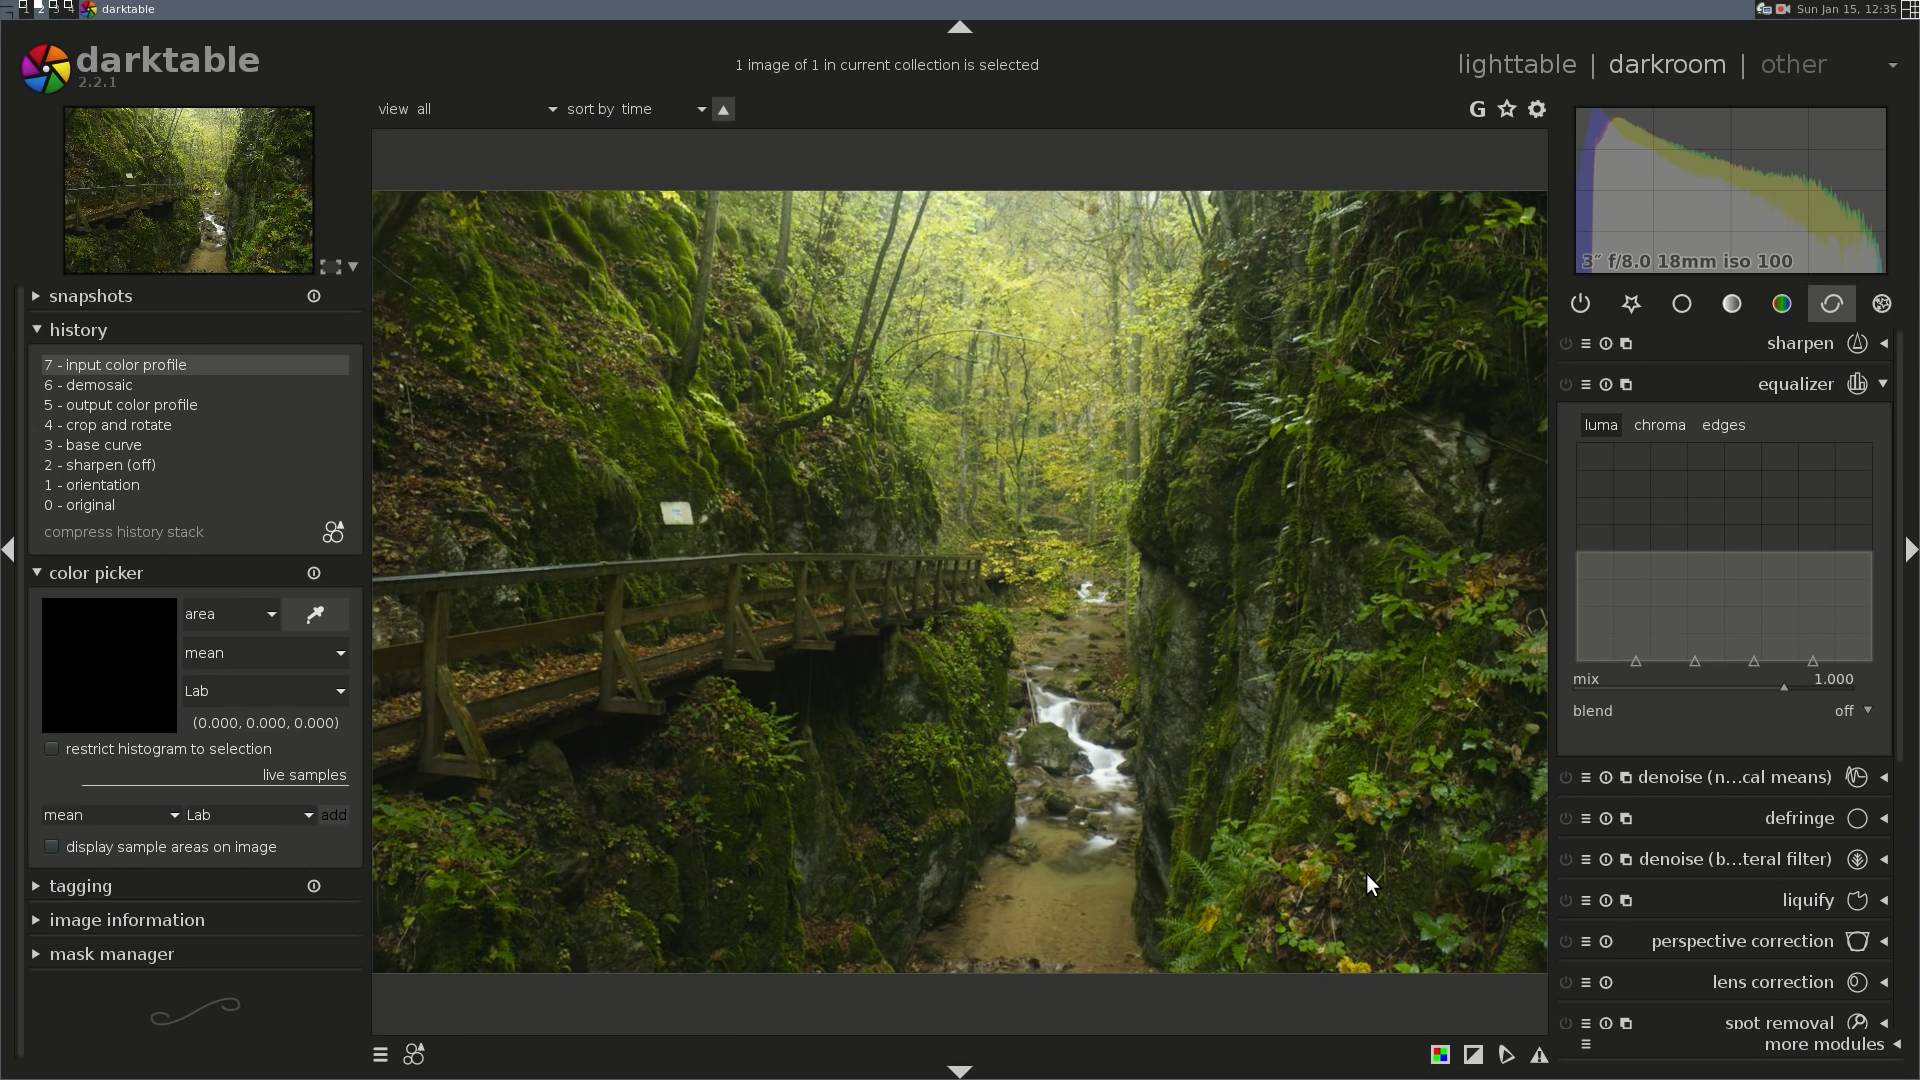The image size is (1920, 1080).
Task: Toggle the overexposure warning indicator icon
Action: [1473, 1055]
